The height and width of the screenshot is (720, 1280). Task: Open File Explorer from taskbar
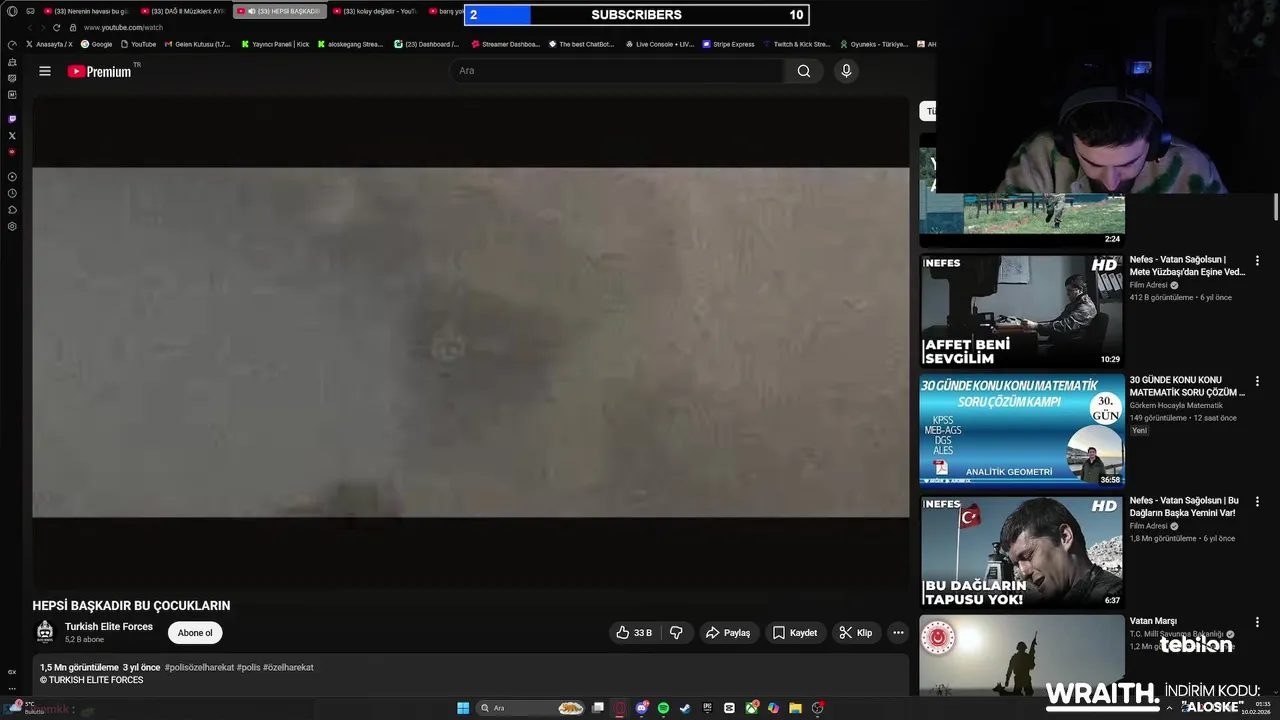(x=795, y=708)
